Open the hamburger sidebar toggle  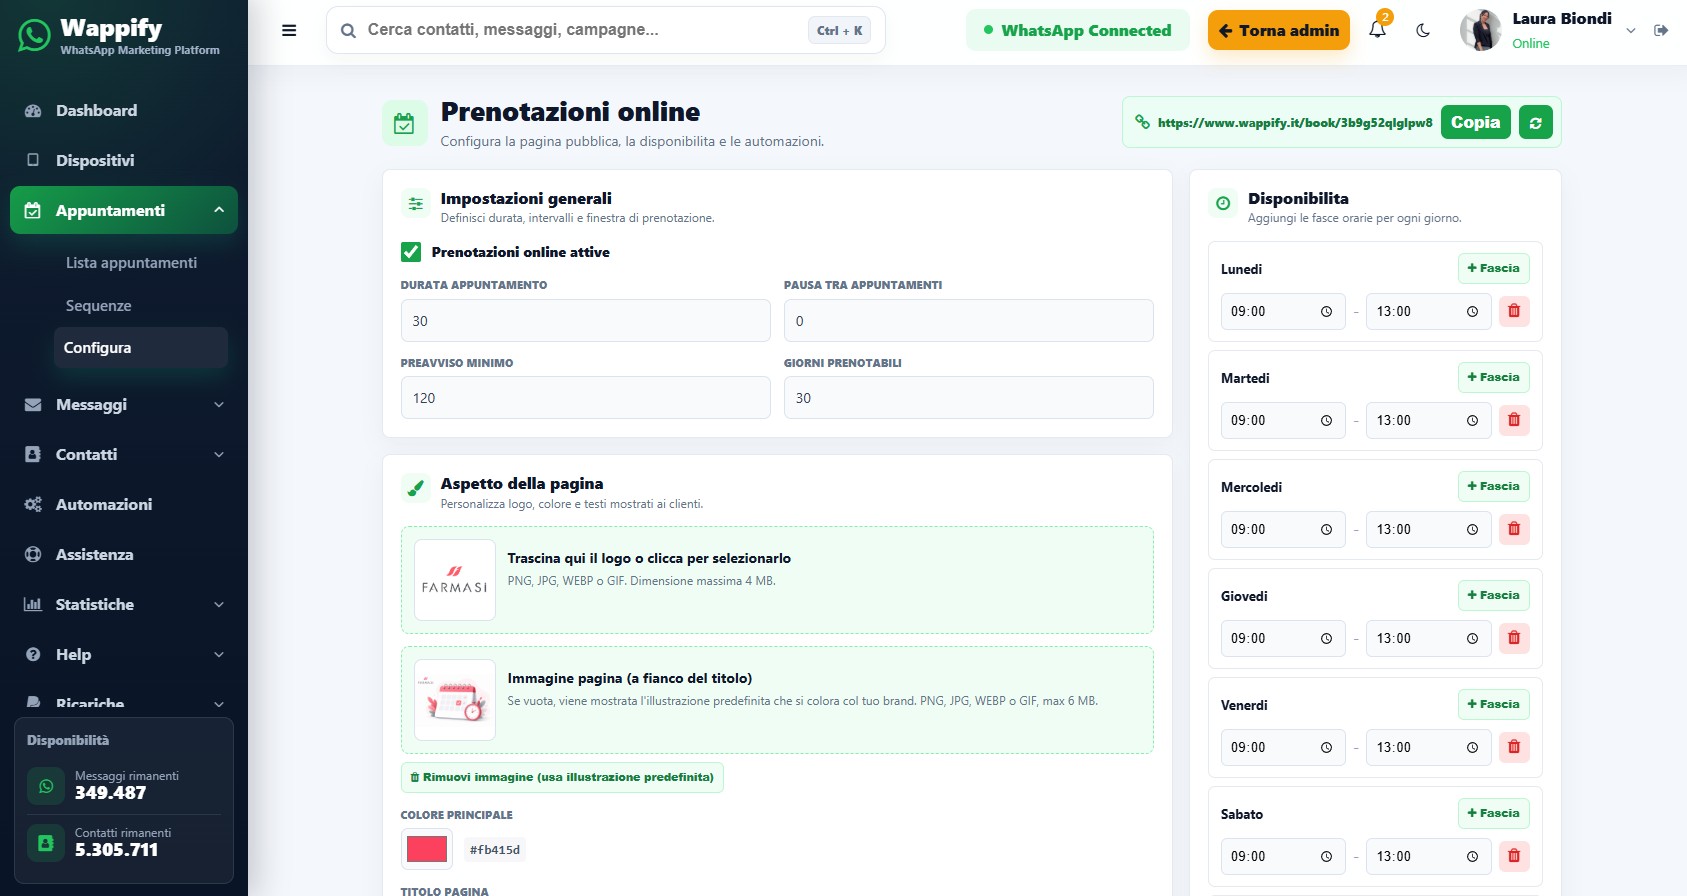click(289, 30)
